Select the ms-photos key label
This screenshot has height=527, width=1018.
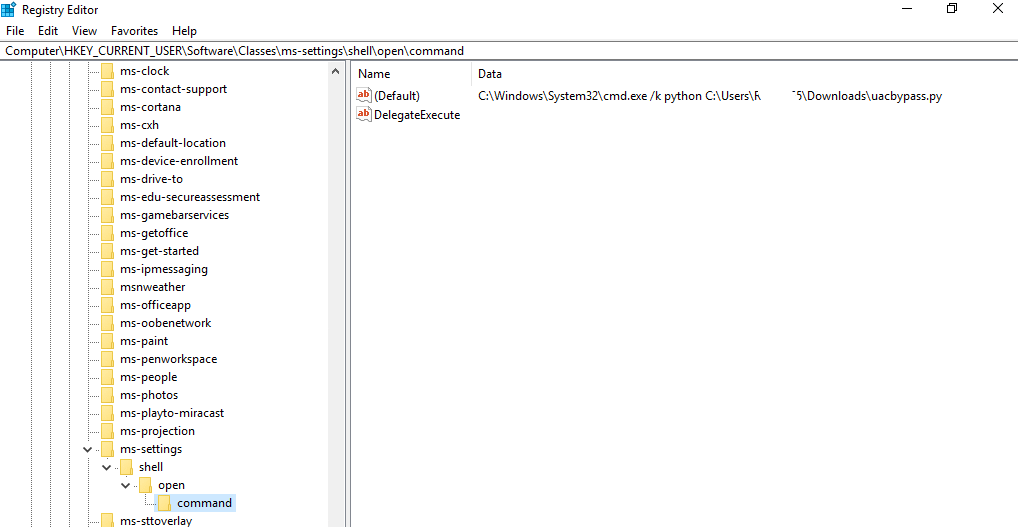click(x=149, y=395)
